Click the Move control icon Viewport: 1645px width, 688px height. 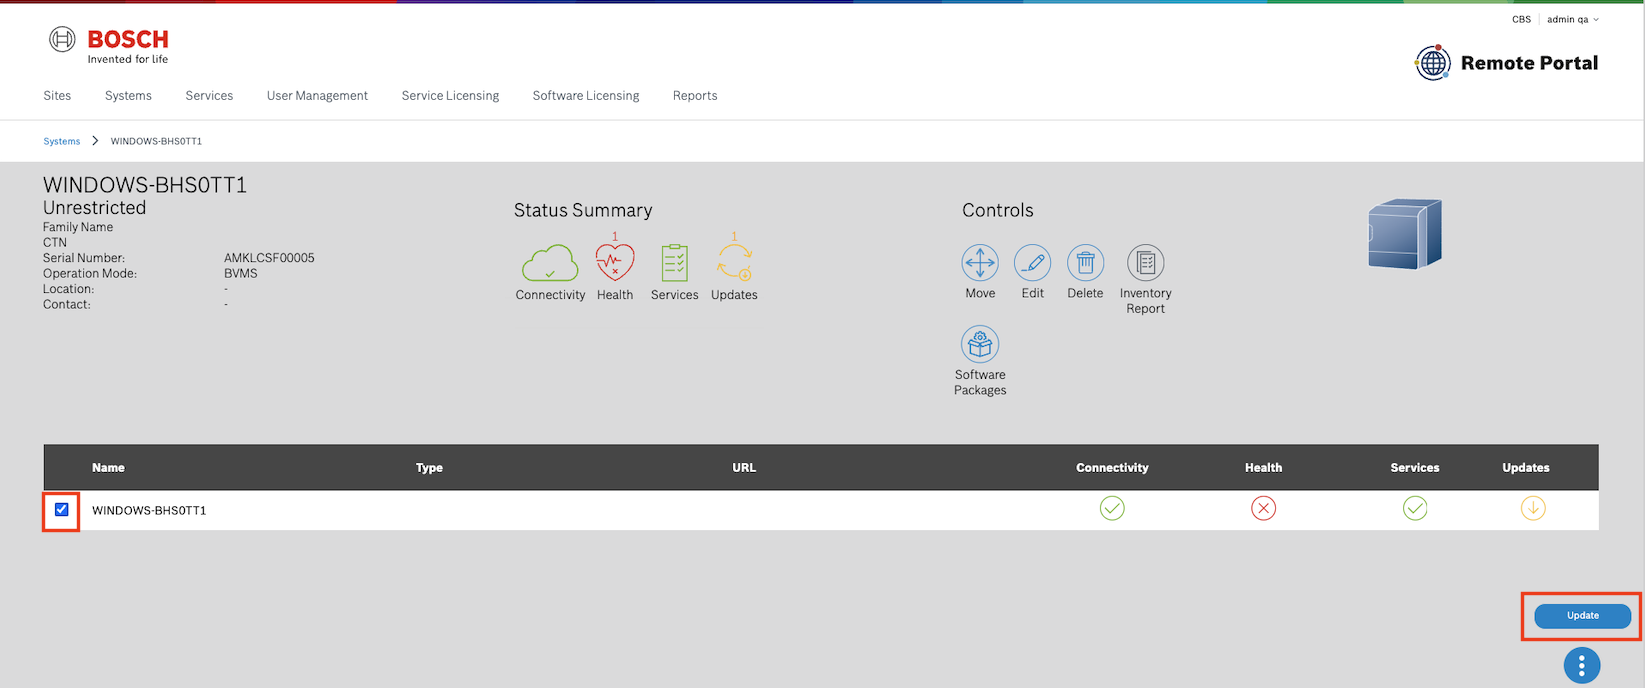click(x=980, y=263)
